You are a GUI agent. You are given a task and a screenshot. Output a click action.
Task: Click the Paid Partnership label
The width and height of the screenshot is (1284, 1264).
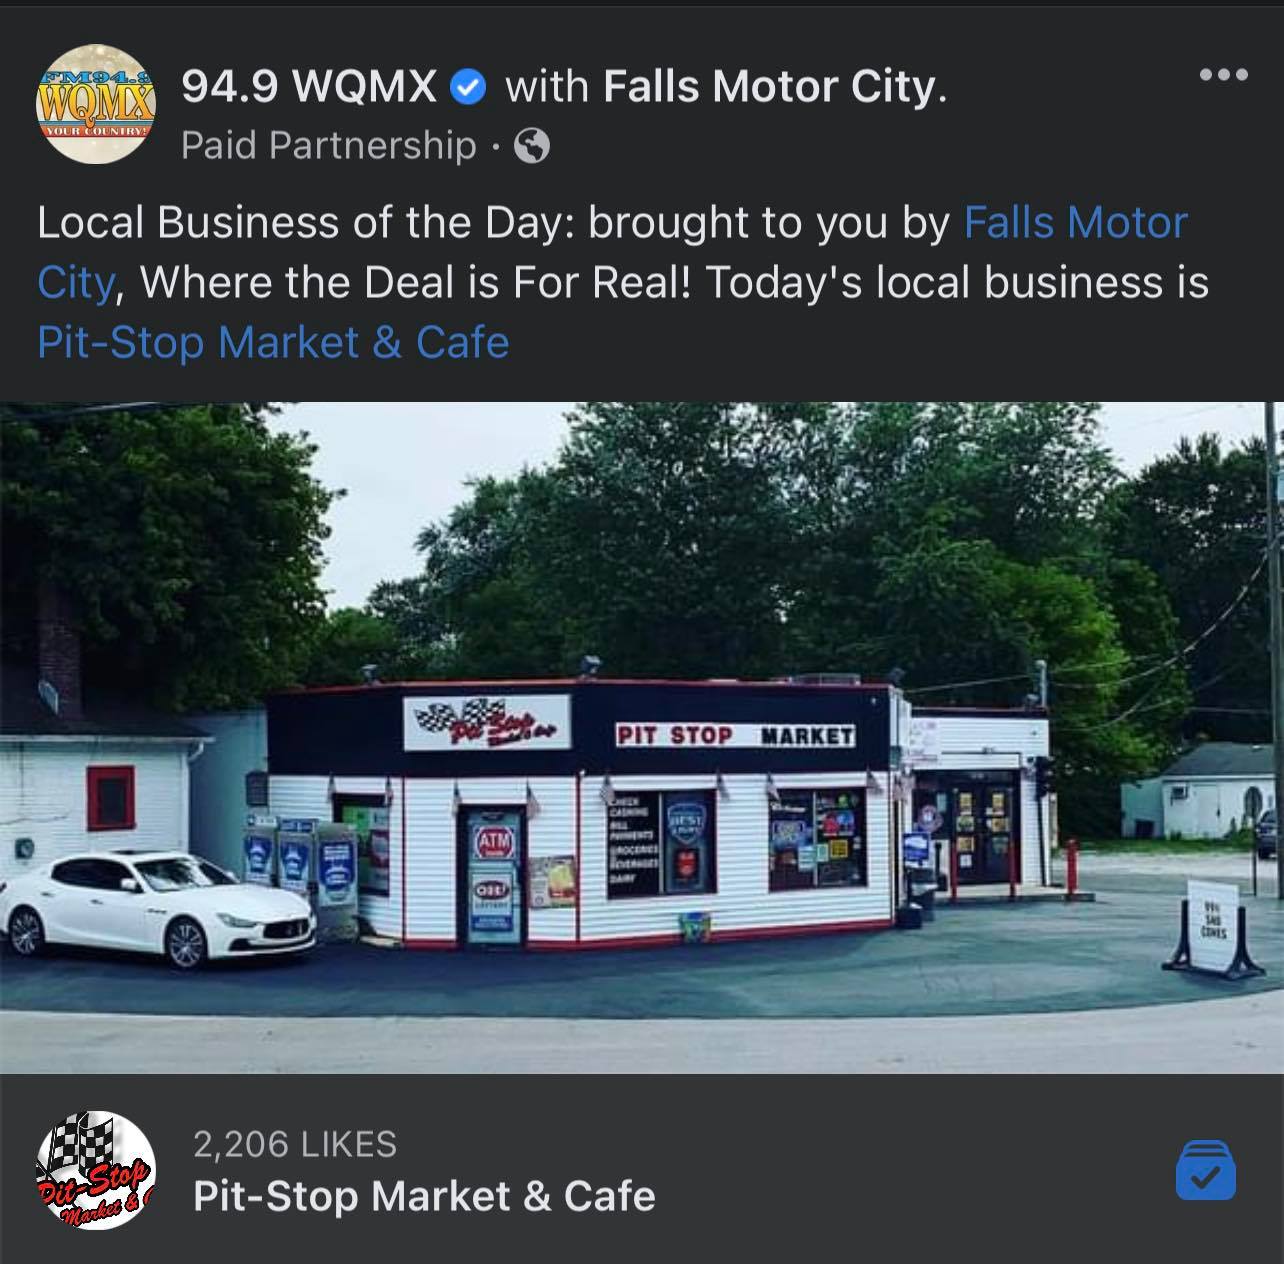pyautogui.click(x=328, y=146)
